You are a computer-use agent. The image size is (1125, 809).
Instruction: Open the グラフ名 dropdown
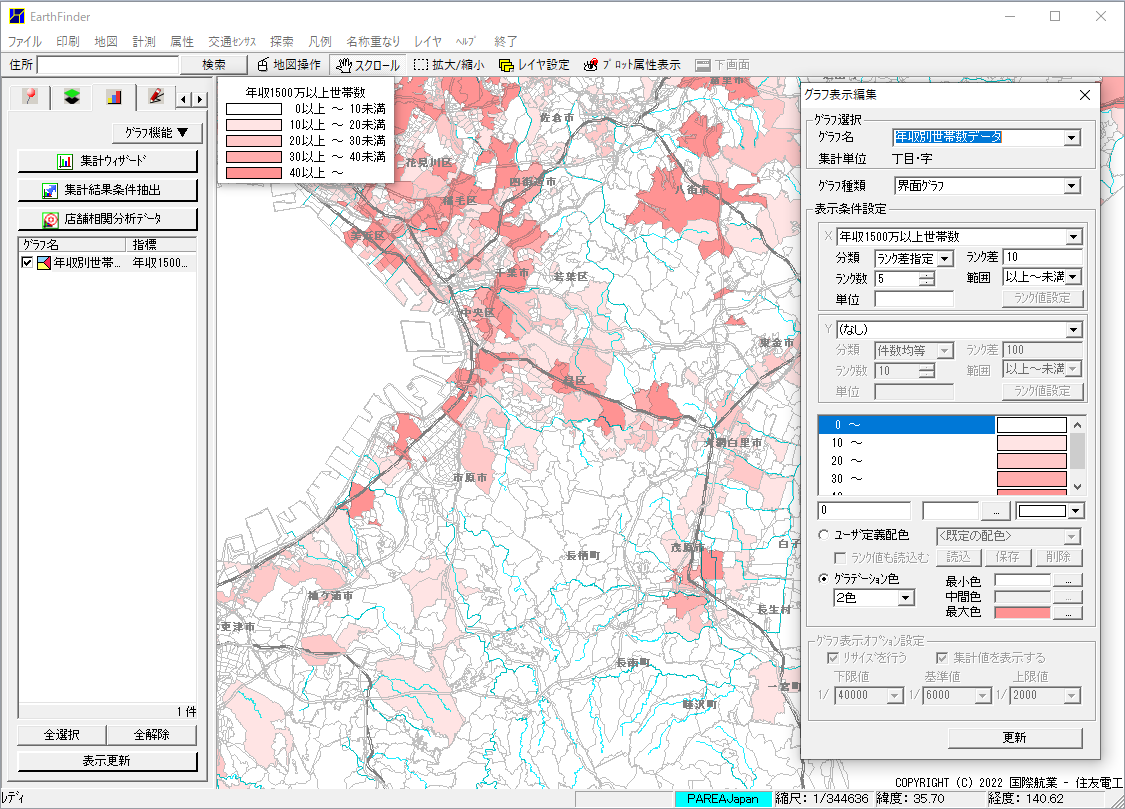click(x=1072, y=137)
